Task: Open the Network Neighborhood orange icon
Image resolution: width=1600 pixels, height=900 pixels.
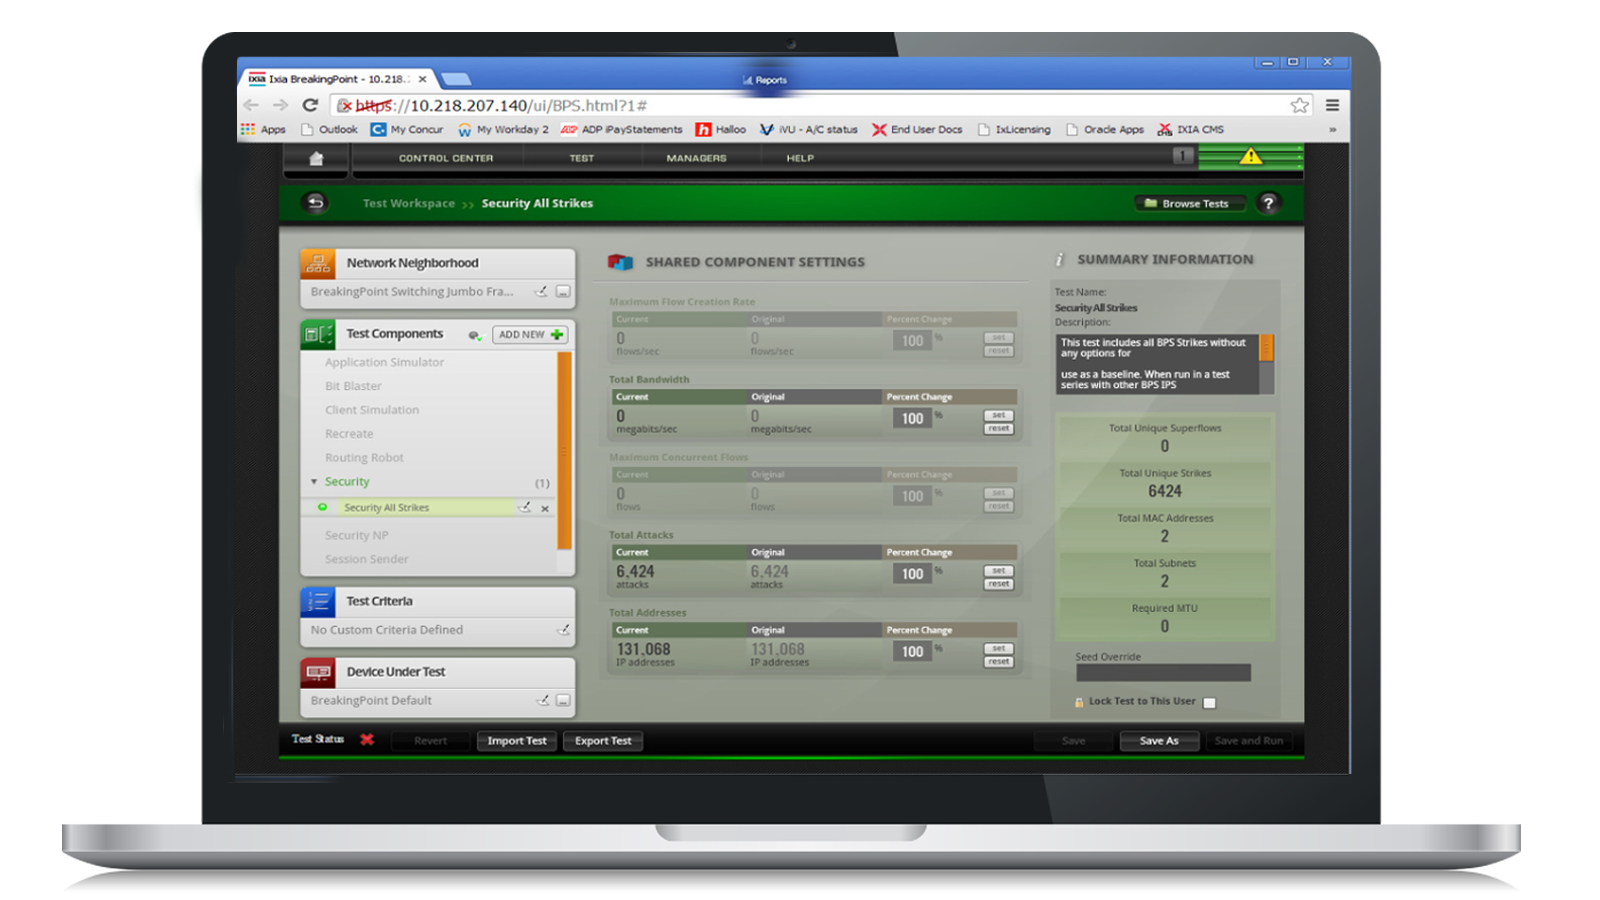Action: [318, 263]
